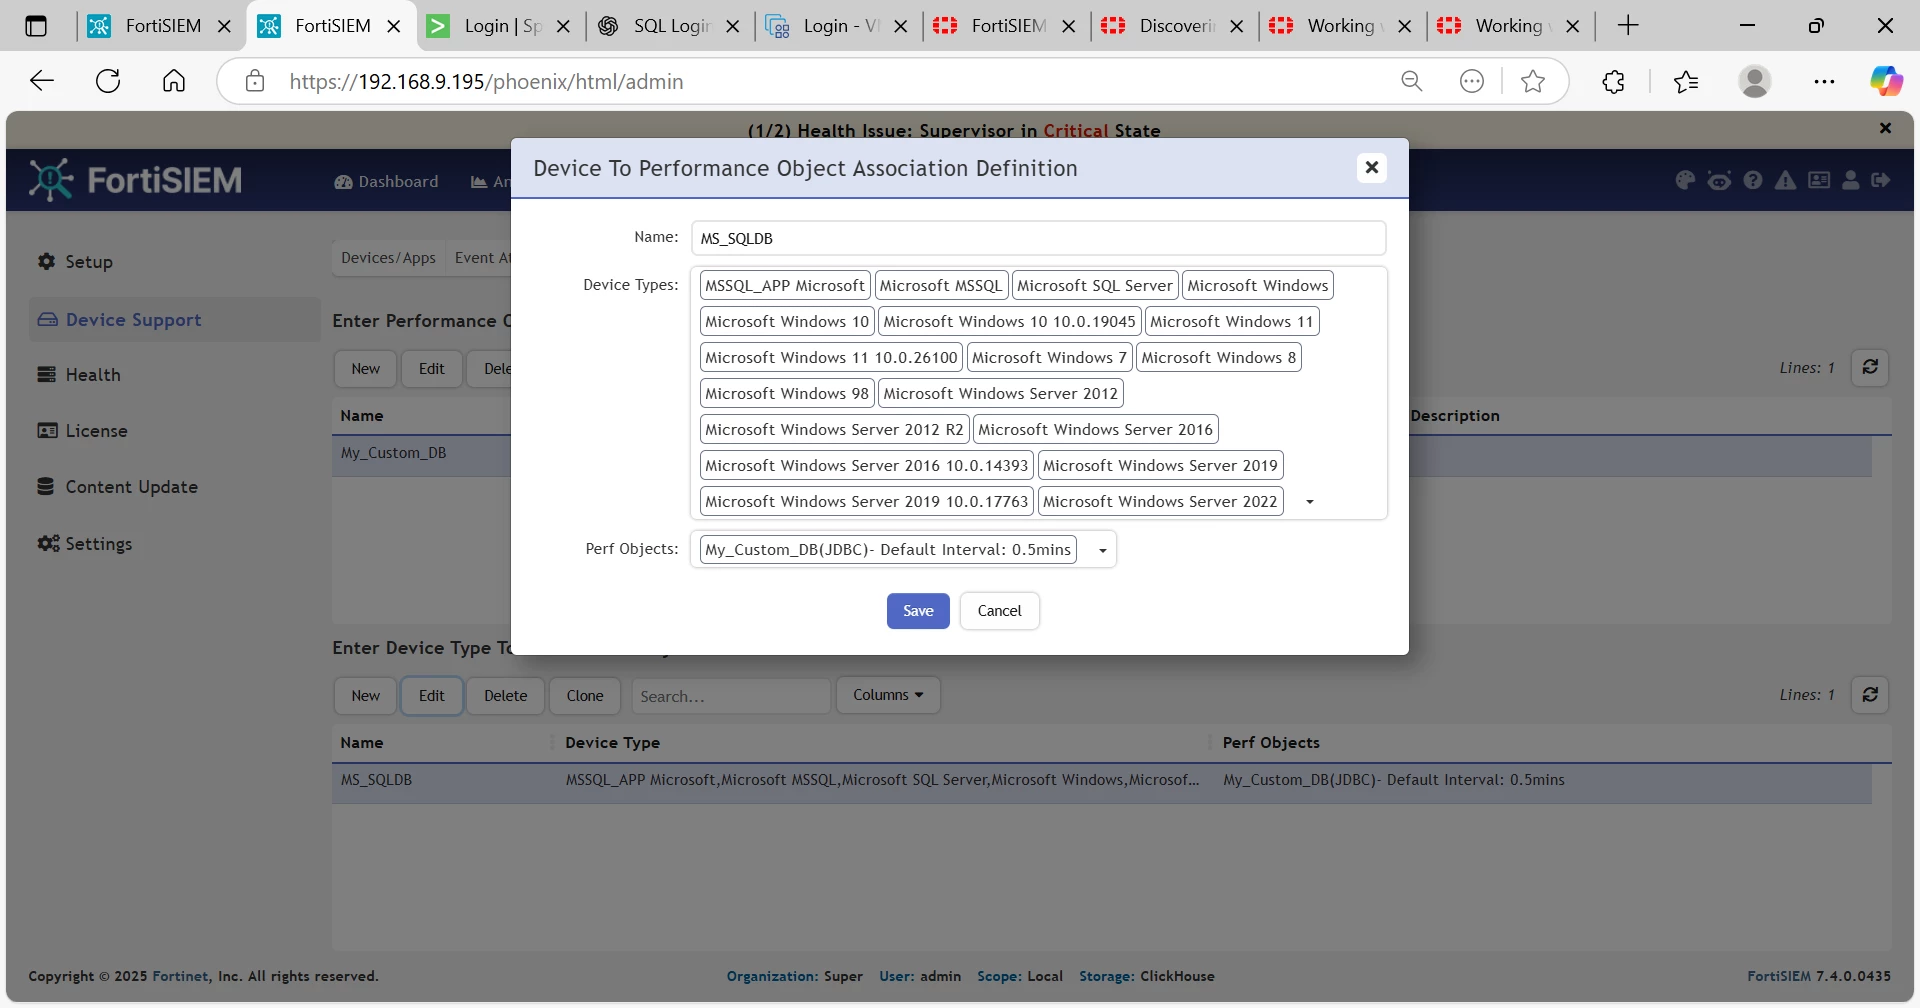Open the alert warning triangle icon
The width and height of the screenshot is (1920, 1008).
pos(1786,180)
